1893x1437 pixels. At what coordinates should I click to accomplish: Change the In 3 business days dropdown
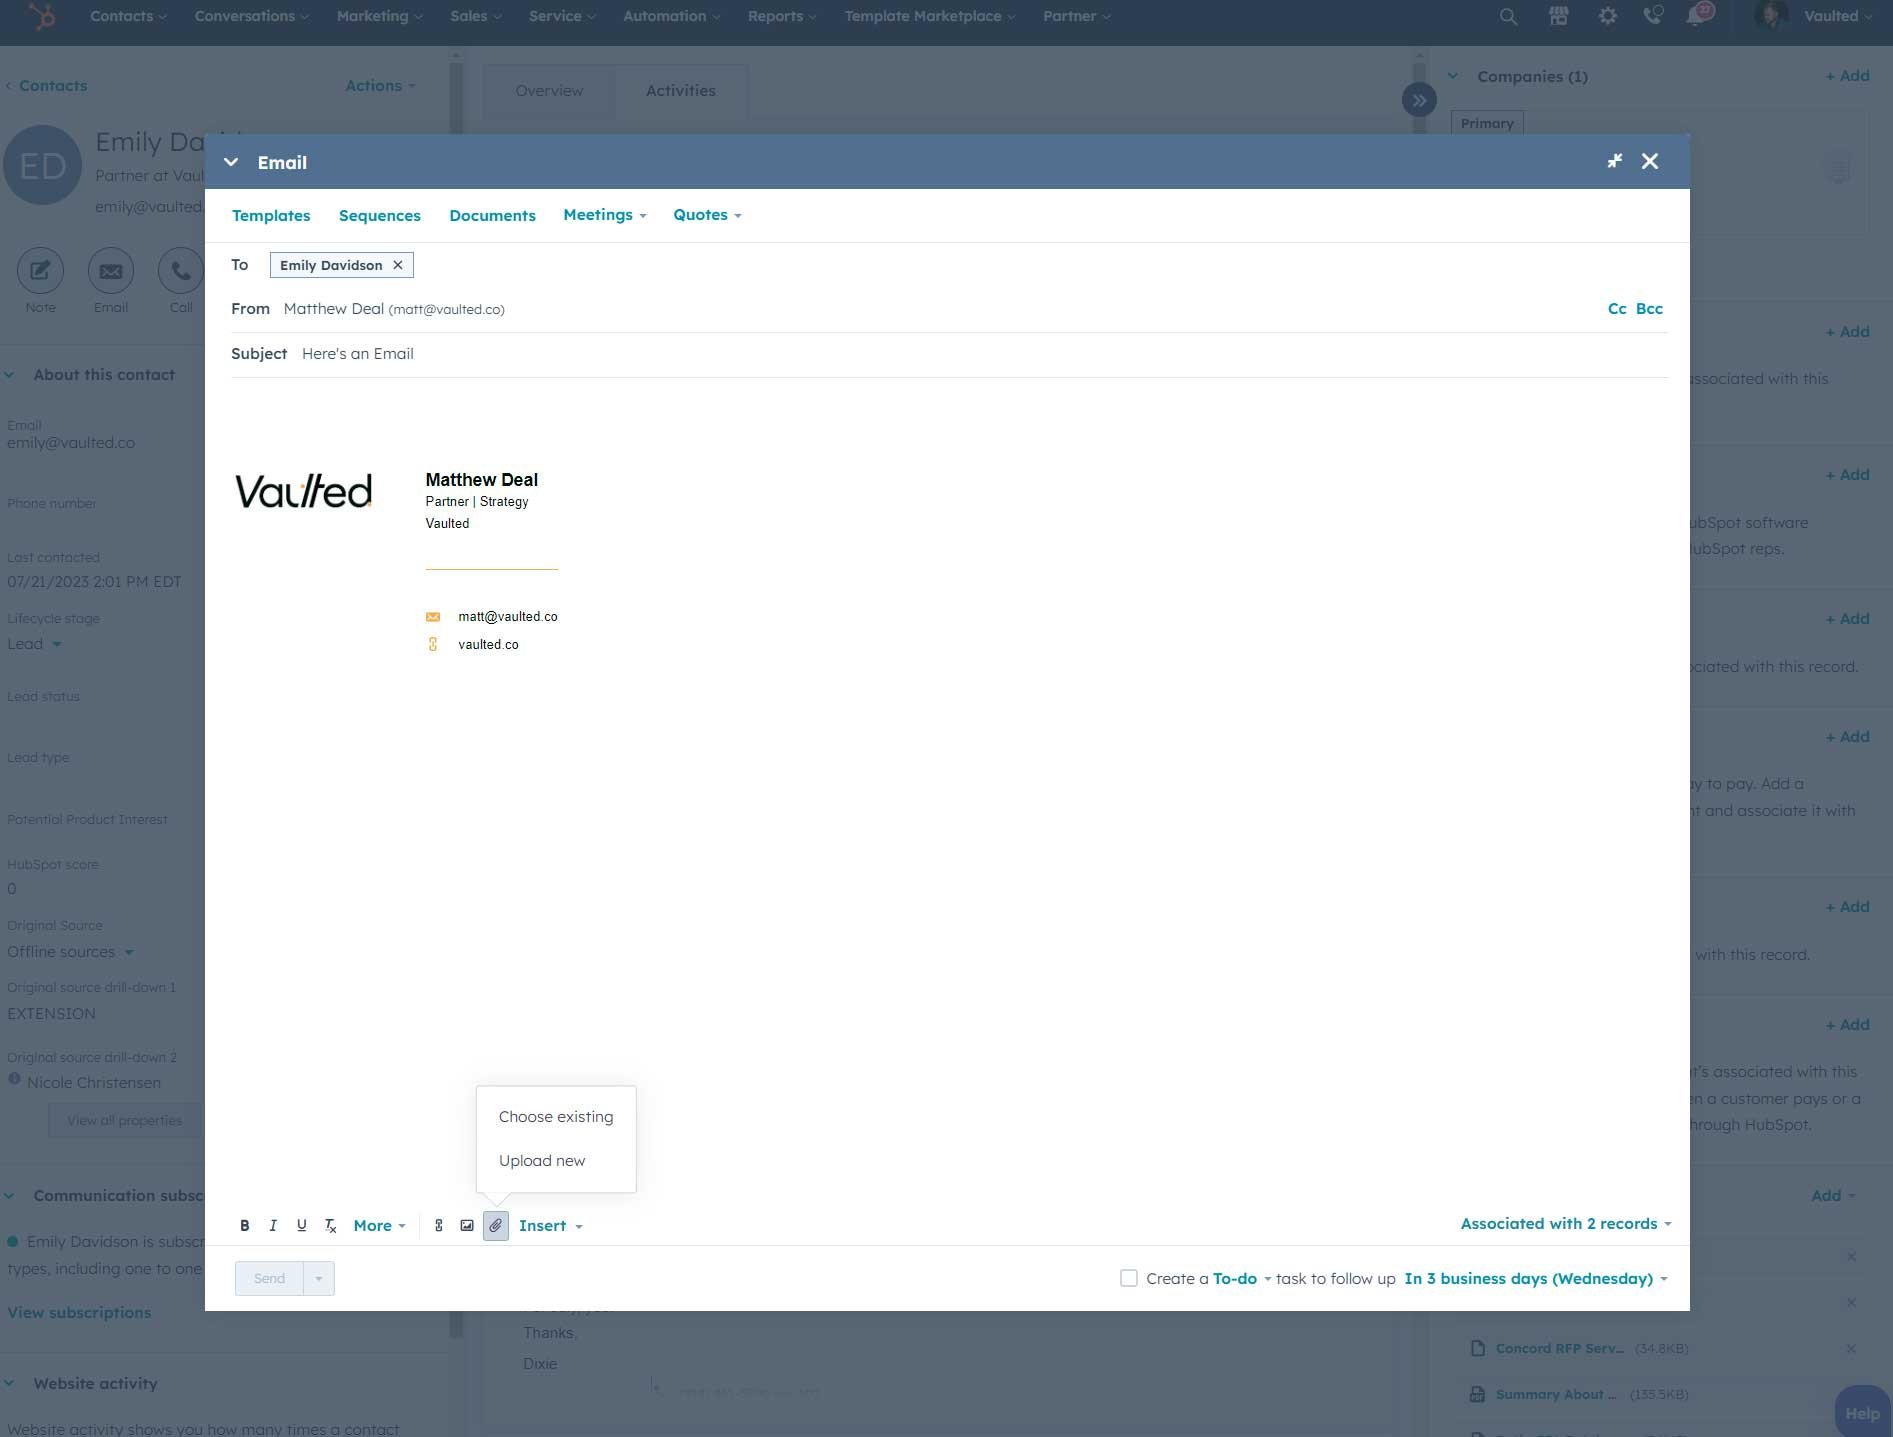(1536, 1278)
